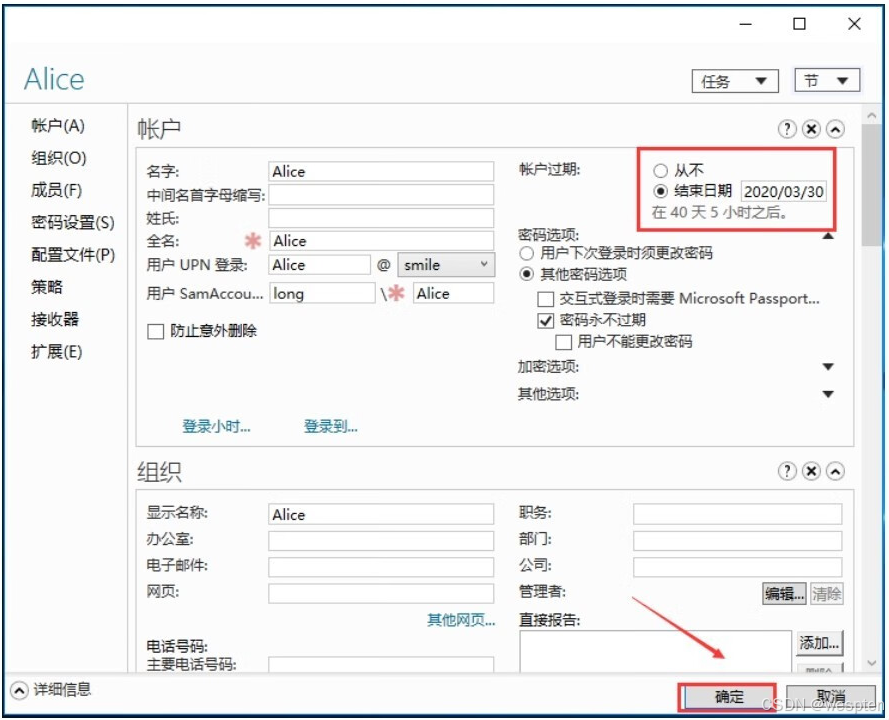Viewport: 889px width, 720px height.
Task: Open the 登录到... link
Action: pos(331,426)
